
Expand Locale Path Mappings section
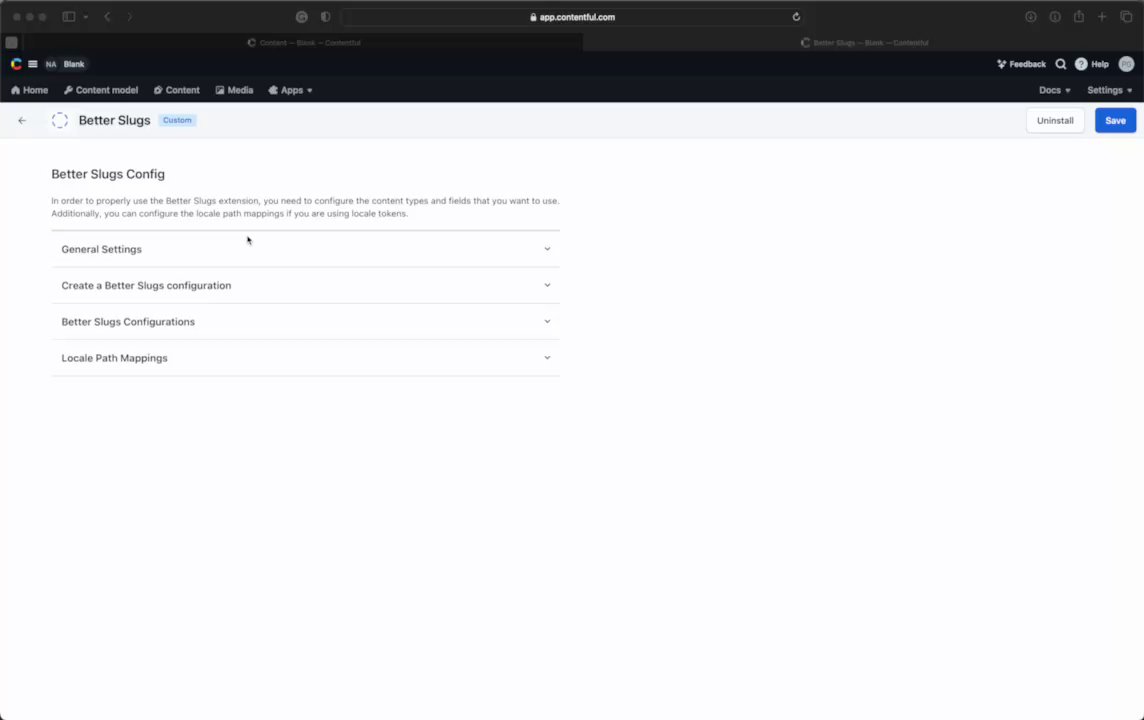click(x=305, y=358)
